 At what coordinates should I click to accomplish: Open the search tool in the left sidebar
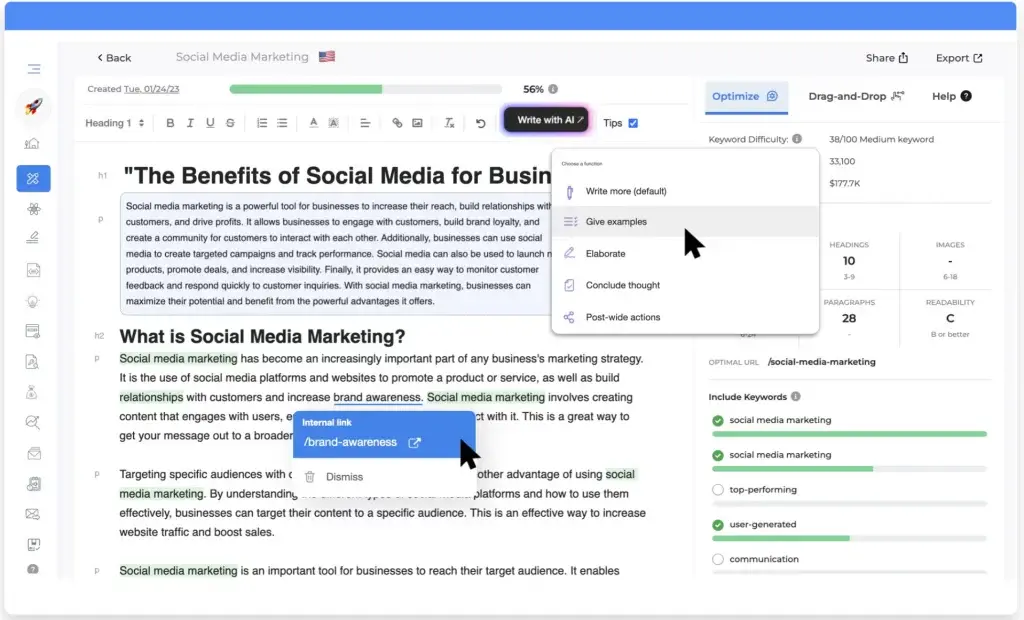(x=33, y=423)
